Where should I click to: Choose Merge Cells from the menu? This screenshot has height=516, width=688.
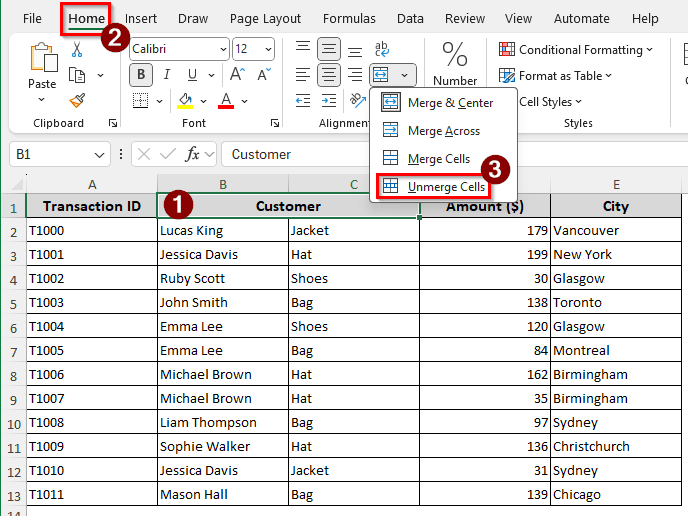click(443, 158)
